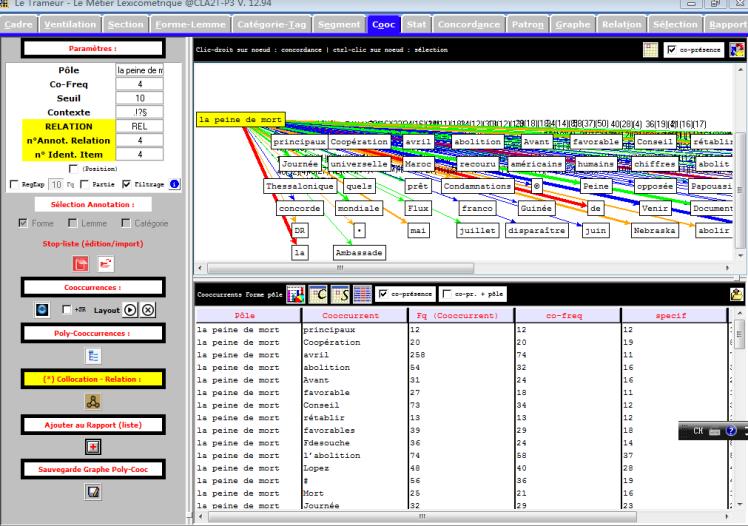Click the Collocation-Relation network icon
Viewport: 748px width, 526px height.
click(93, 402)
